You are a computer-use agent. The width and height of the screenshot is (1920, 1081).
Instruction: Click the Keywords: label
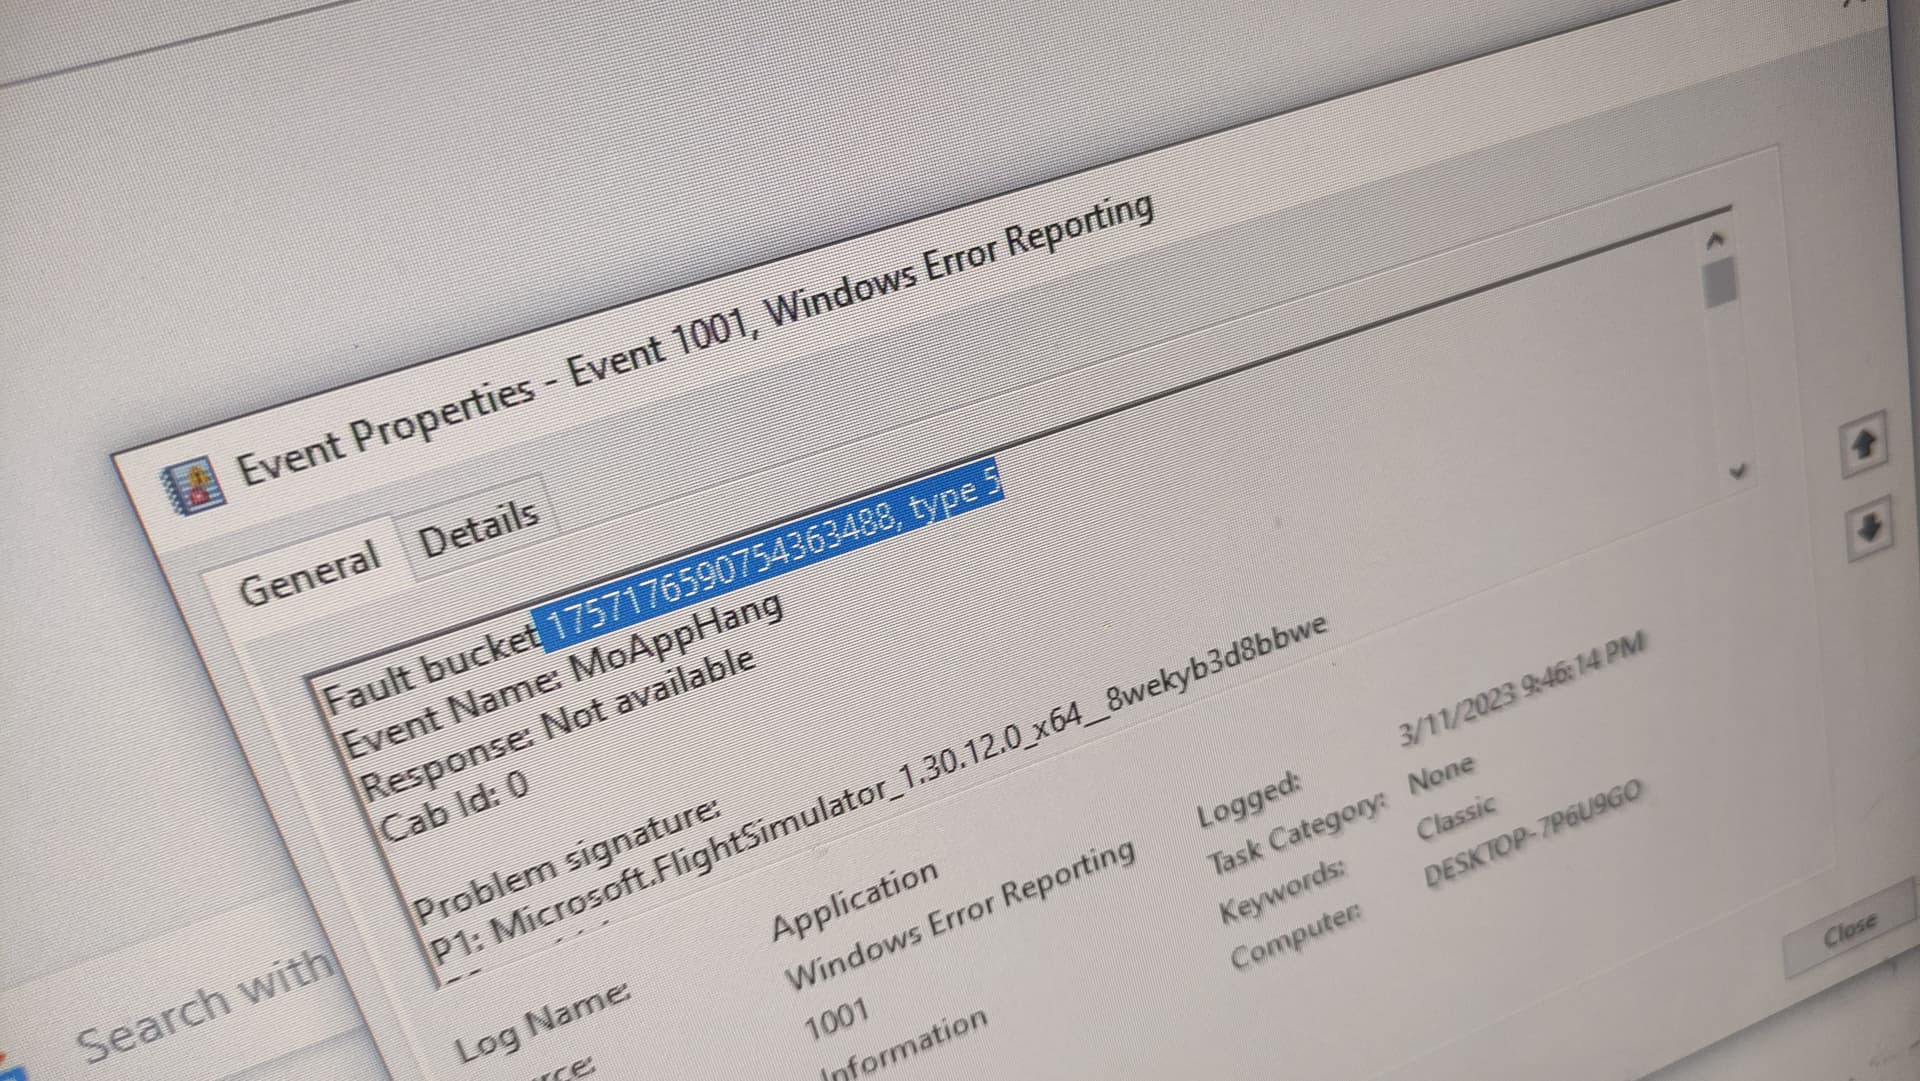click(x=1282, y=891)
